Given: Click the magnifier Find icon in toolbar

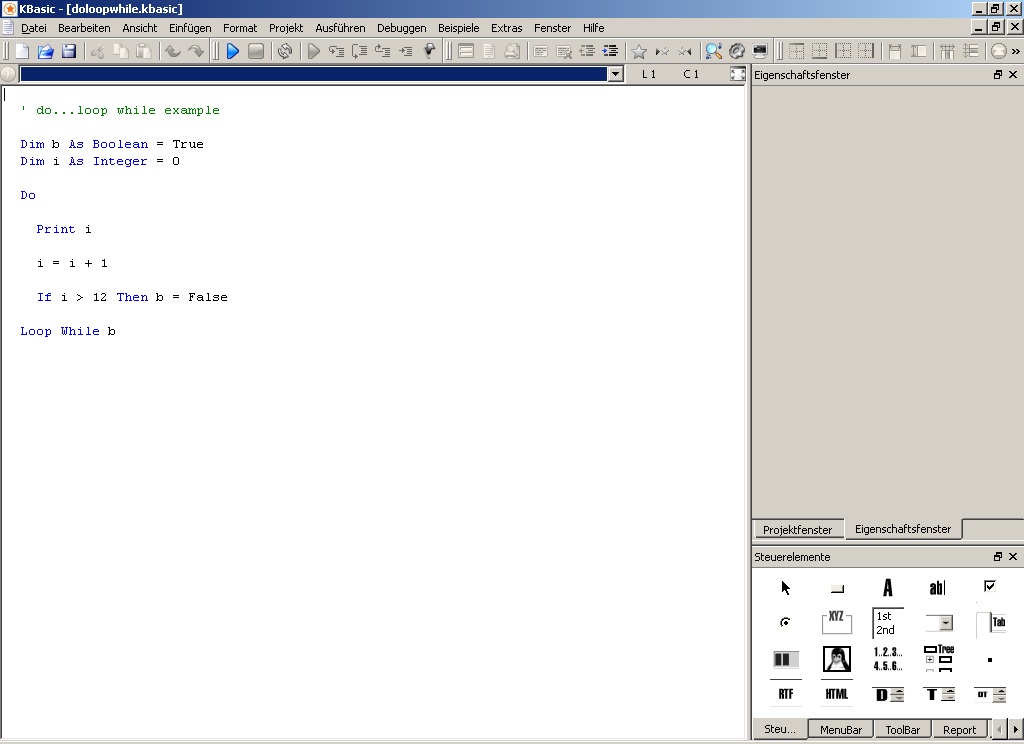Looking at the screenshot, I should click(x=713, y=51).
